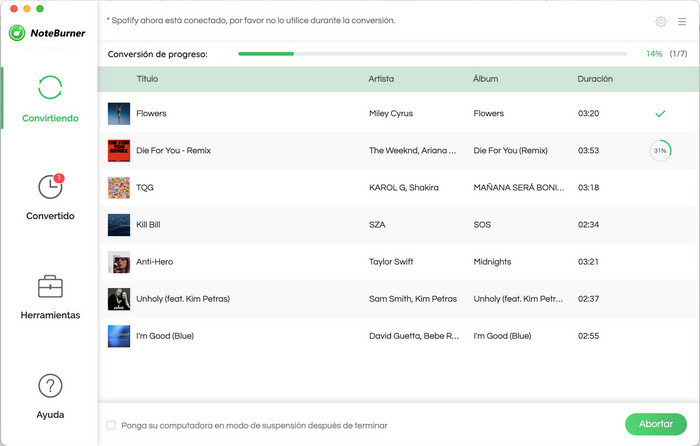Click the Conversión de progreso label
700x446 pixels.
(158, 54)
